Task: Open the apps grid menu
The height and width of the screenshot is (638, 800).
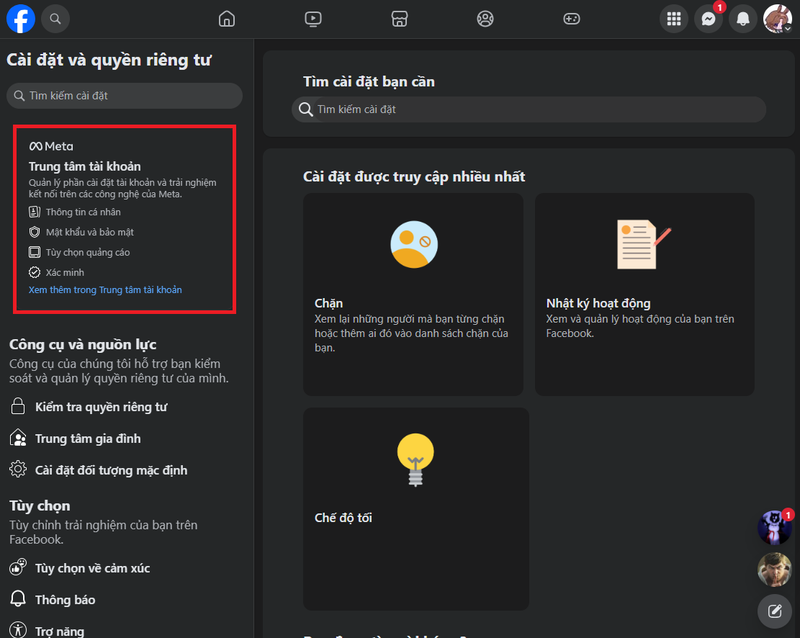Action: tap(674, 19)
